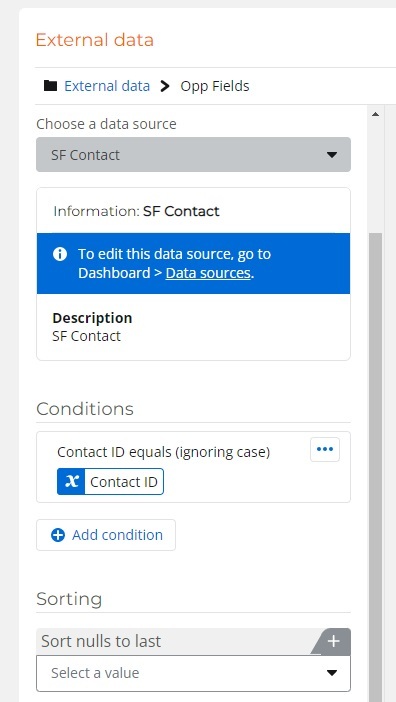The width and height of the screenshot is (396, 702).
Task: Open the Data sources link
Action: (208, 273)
